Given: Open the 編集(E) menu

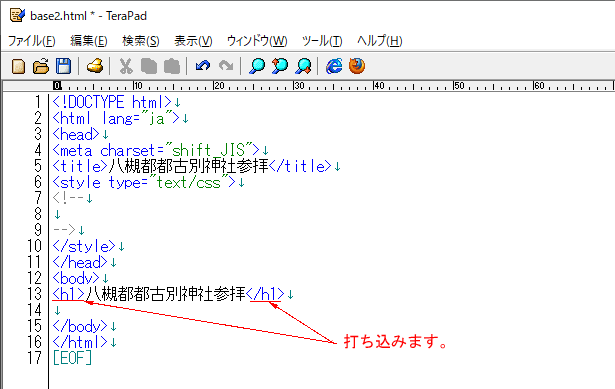Looking at the screenshot, I should coord(89,41).
